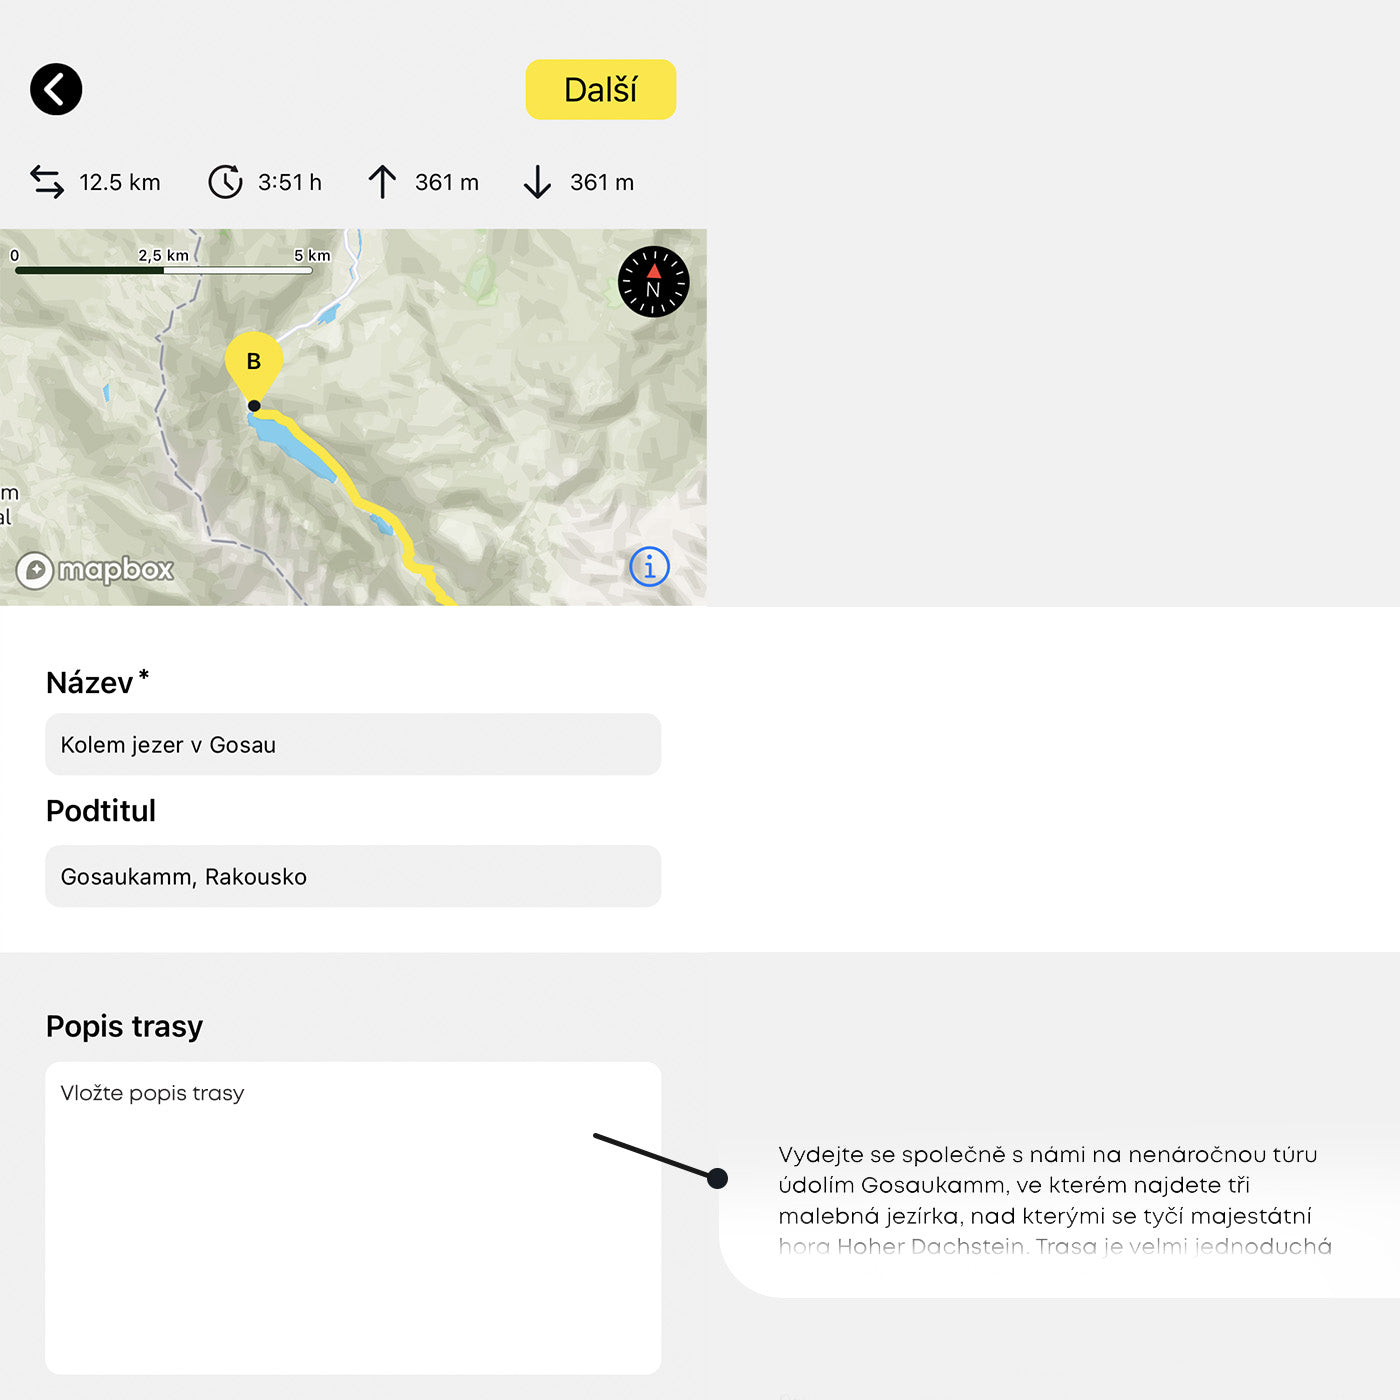Viewport: 1400px width, 1400px height.
Task: Reset map orientation with the compass
Action: 653,282
